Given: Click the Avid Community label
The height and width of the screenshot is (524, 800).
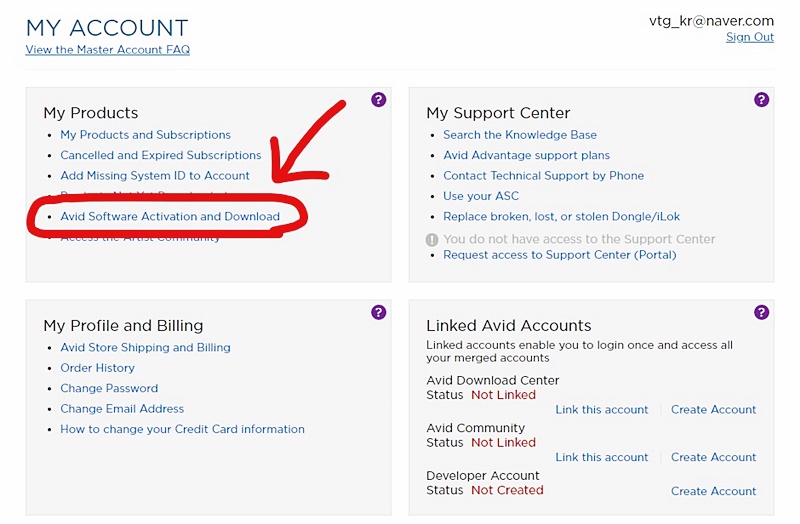Looking at the screenshot, I should [x=476, y=428].
